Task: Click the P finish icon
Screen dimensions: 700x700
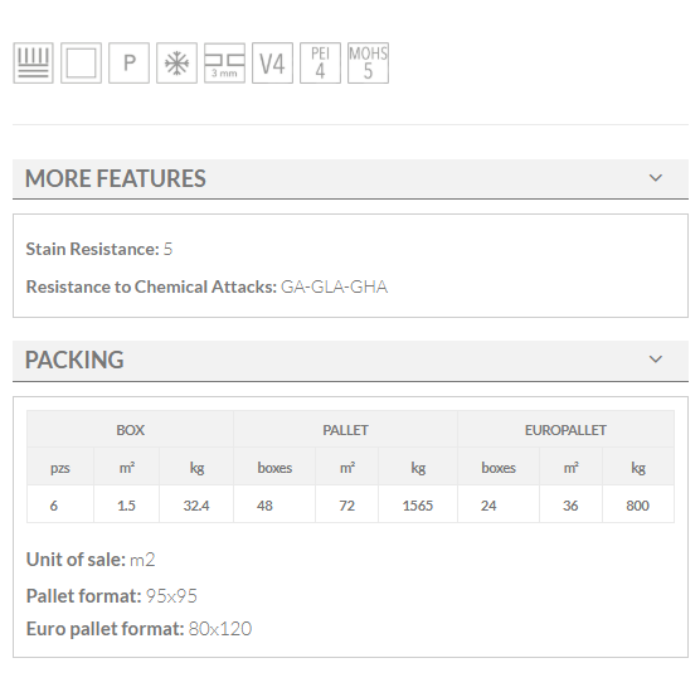Action: (129, 64)
